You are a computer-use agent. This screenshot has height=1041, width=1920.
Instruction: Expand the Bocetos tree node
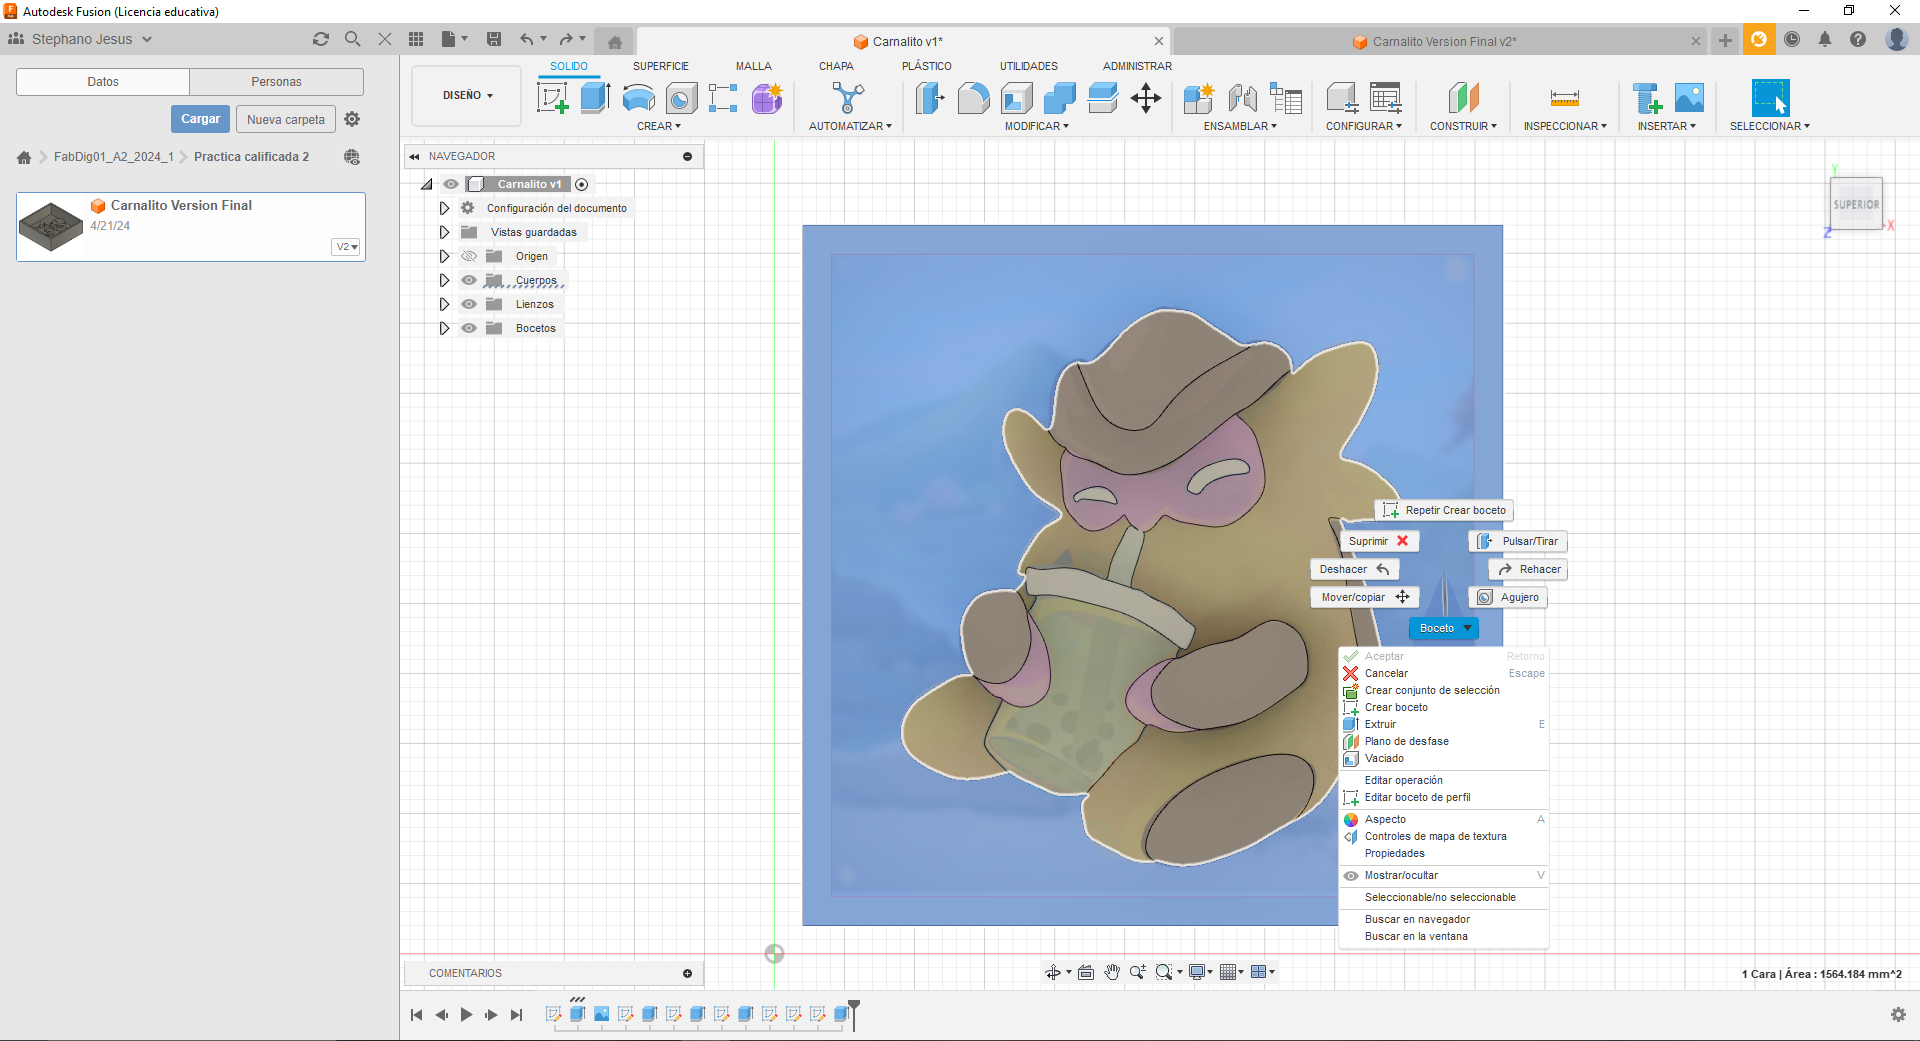coord(444,328)
